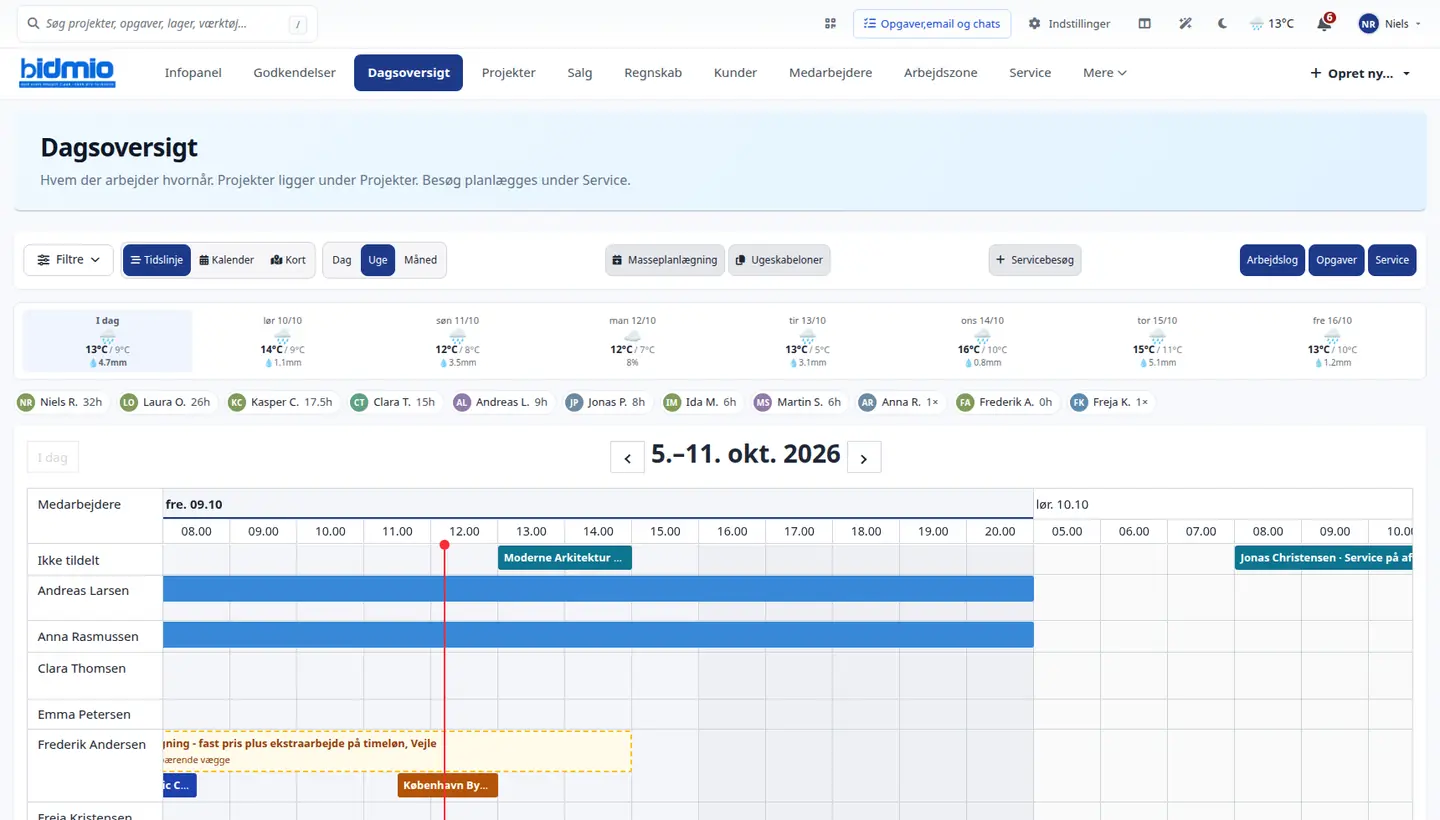The width and height of the screenshot is (1440, 820).
Task: Select Dag time range
Action: coord(342,260)
